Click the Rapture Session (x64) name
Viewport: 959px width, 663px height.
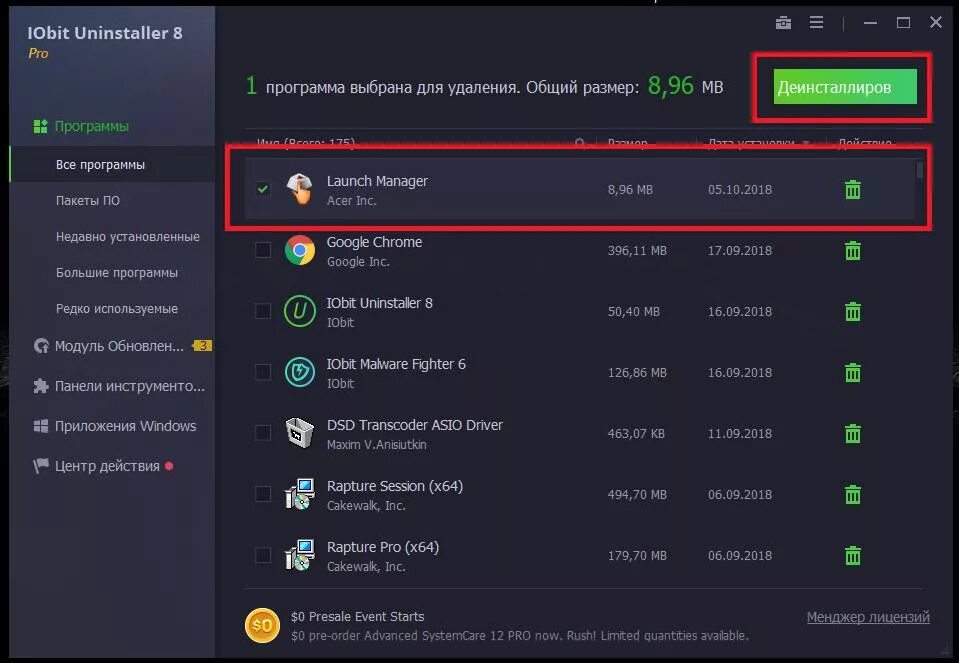[394, 486]
